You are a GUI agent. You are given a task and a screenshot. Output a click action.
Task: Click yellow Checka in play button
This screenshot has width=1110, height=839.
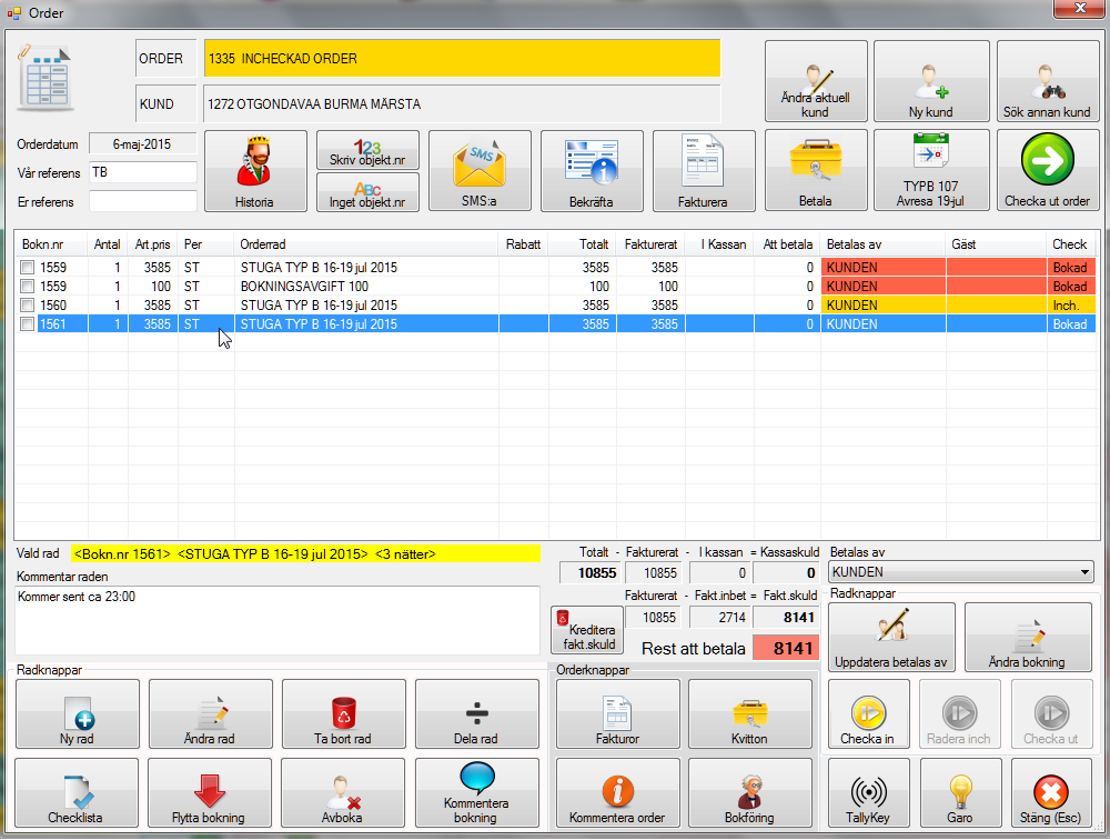pos(869,714)
